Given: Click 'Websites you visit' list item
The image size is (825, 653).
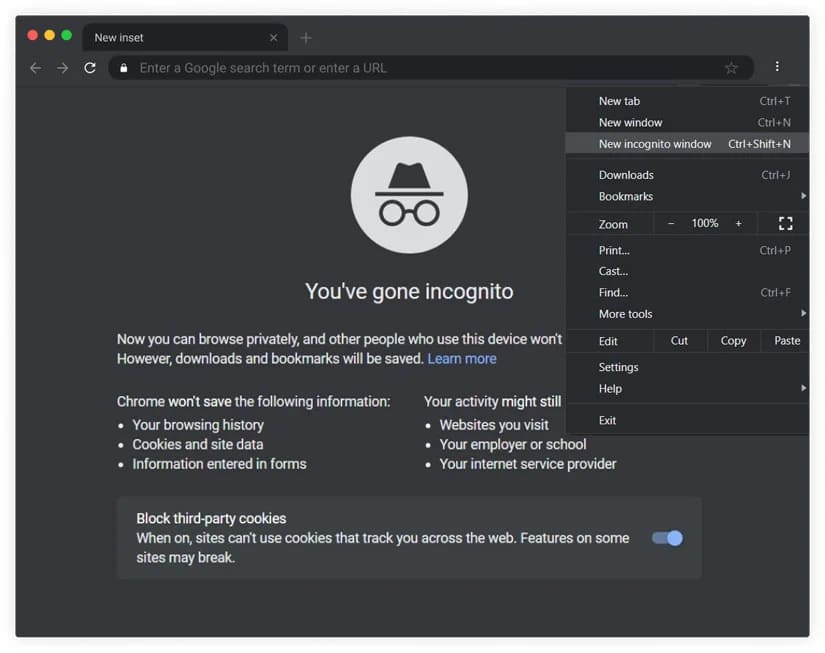Looking at the screenshot, I should pos(494,425).
